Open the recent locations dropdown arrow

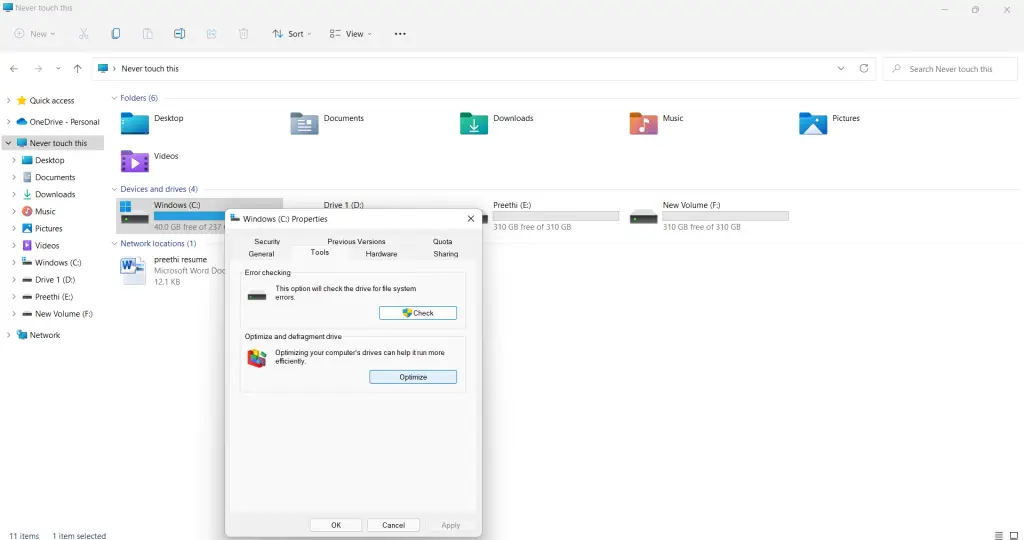point(58,69)
